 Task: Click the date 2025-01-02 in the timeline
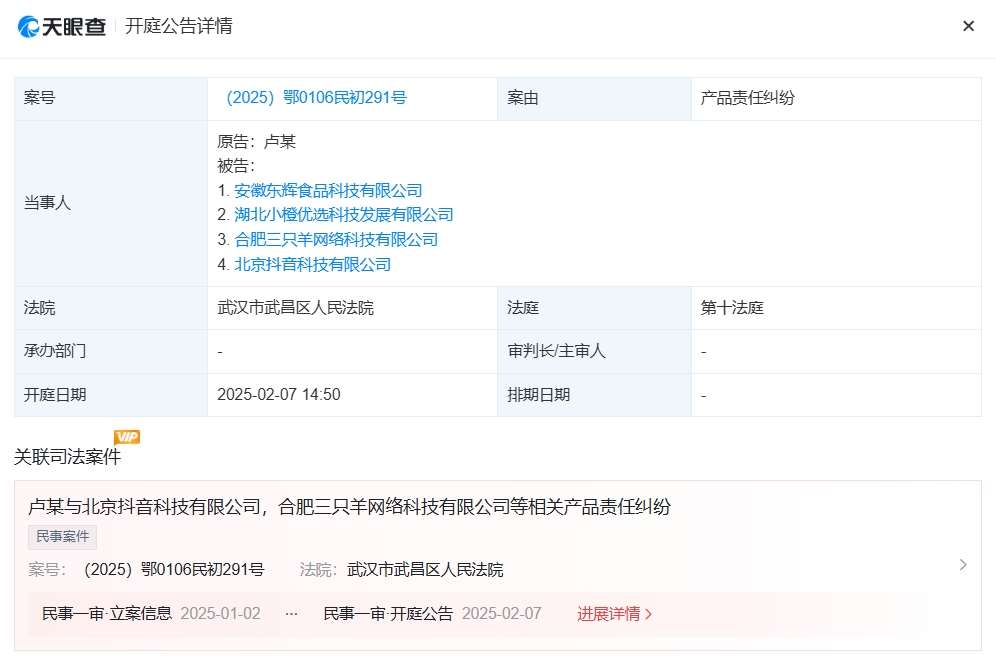tap(220, 614)
